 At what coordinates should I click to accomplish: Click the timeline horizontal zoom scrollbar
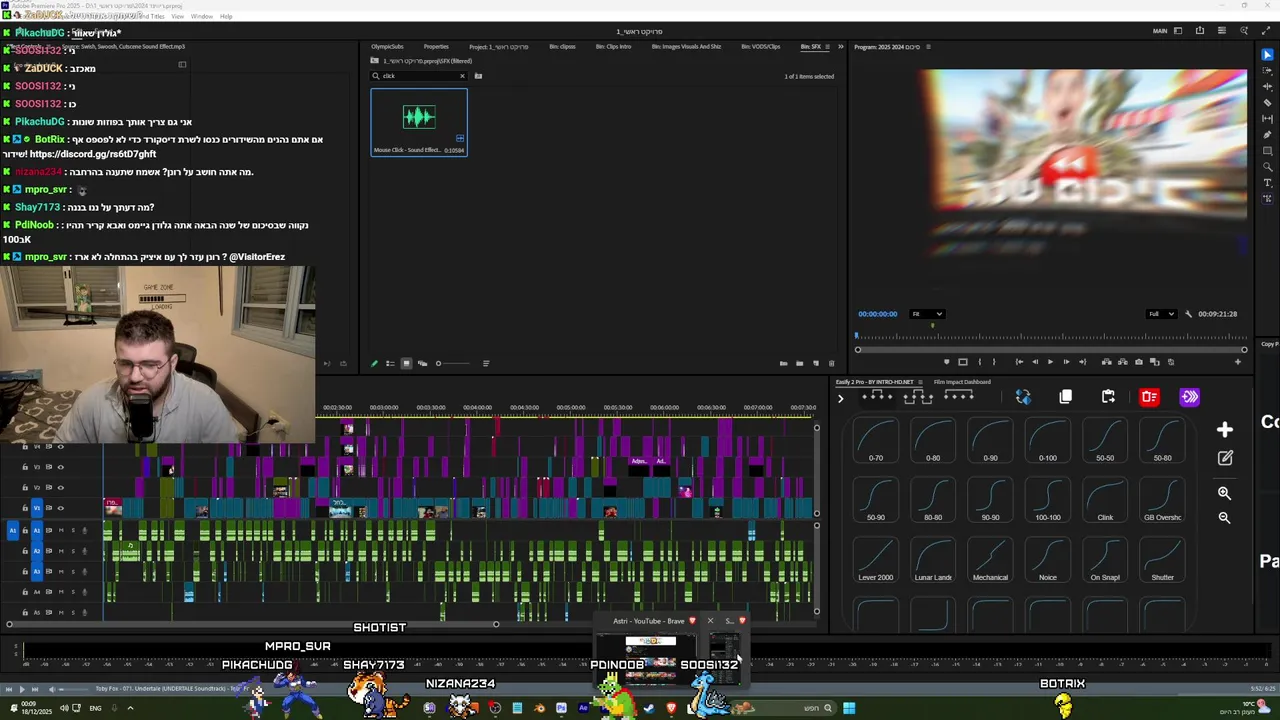coord(252,625)
